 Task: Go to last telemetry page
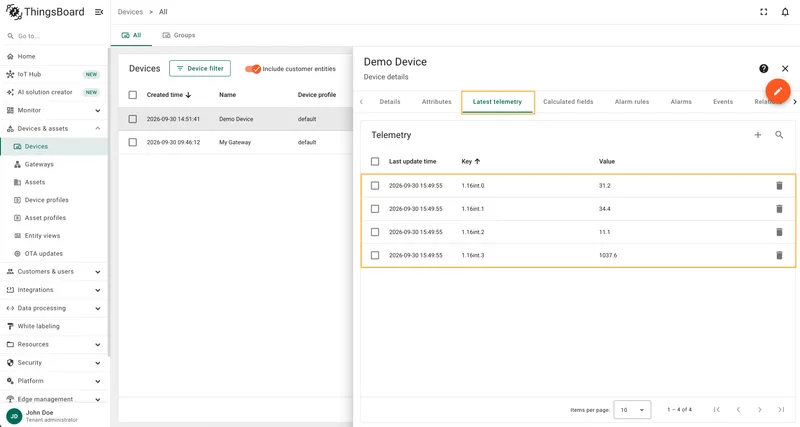[x=781, y=410]
